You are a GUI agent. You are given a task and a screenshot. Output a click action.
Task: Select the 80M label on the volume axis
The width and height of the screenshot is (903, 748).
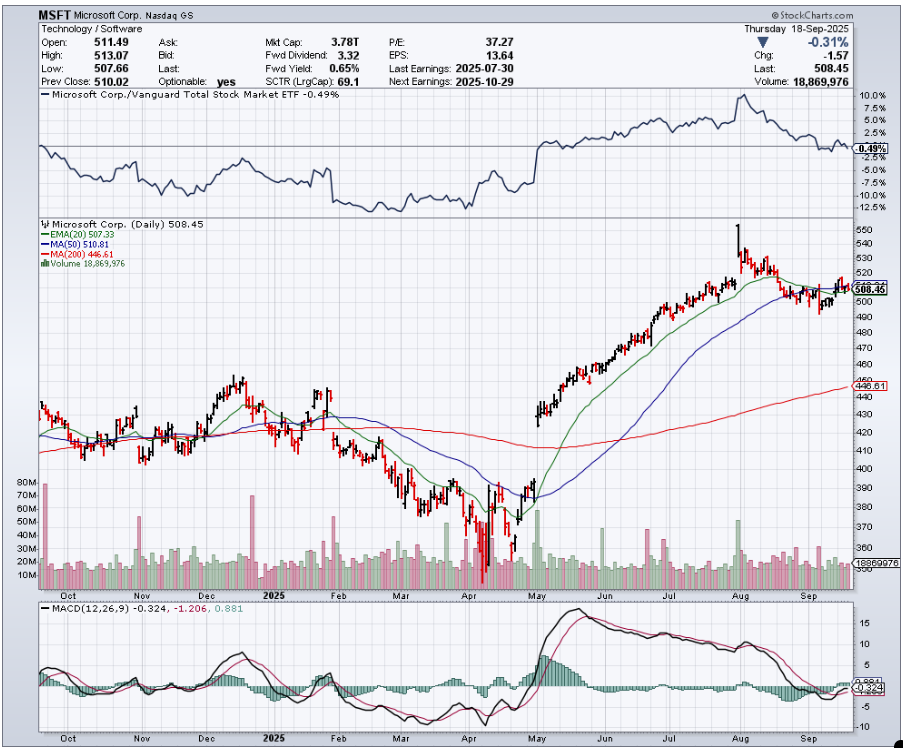pyautogui.click(x=27, y=482)
